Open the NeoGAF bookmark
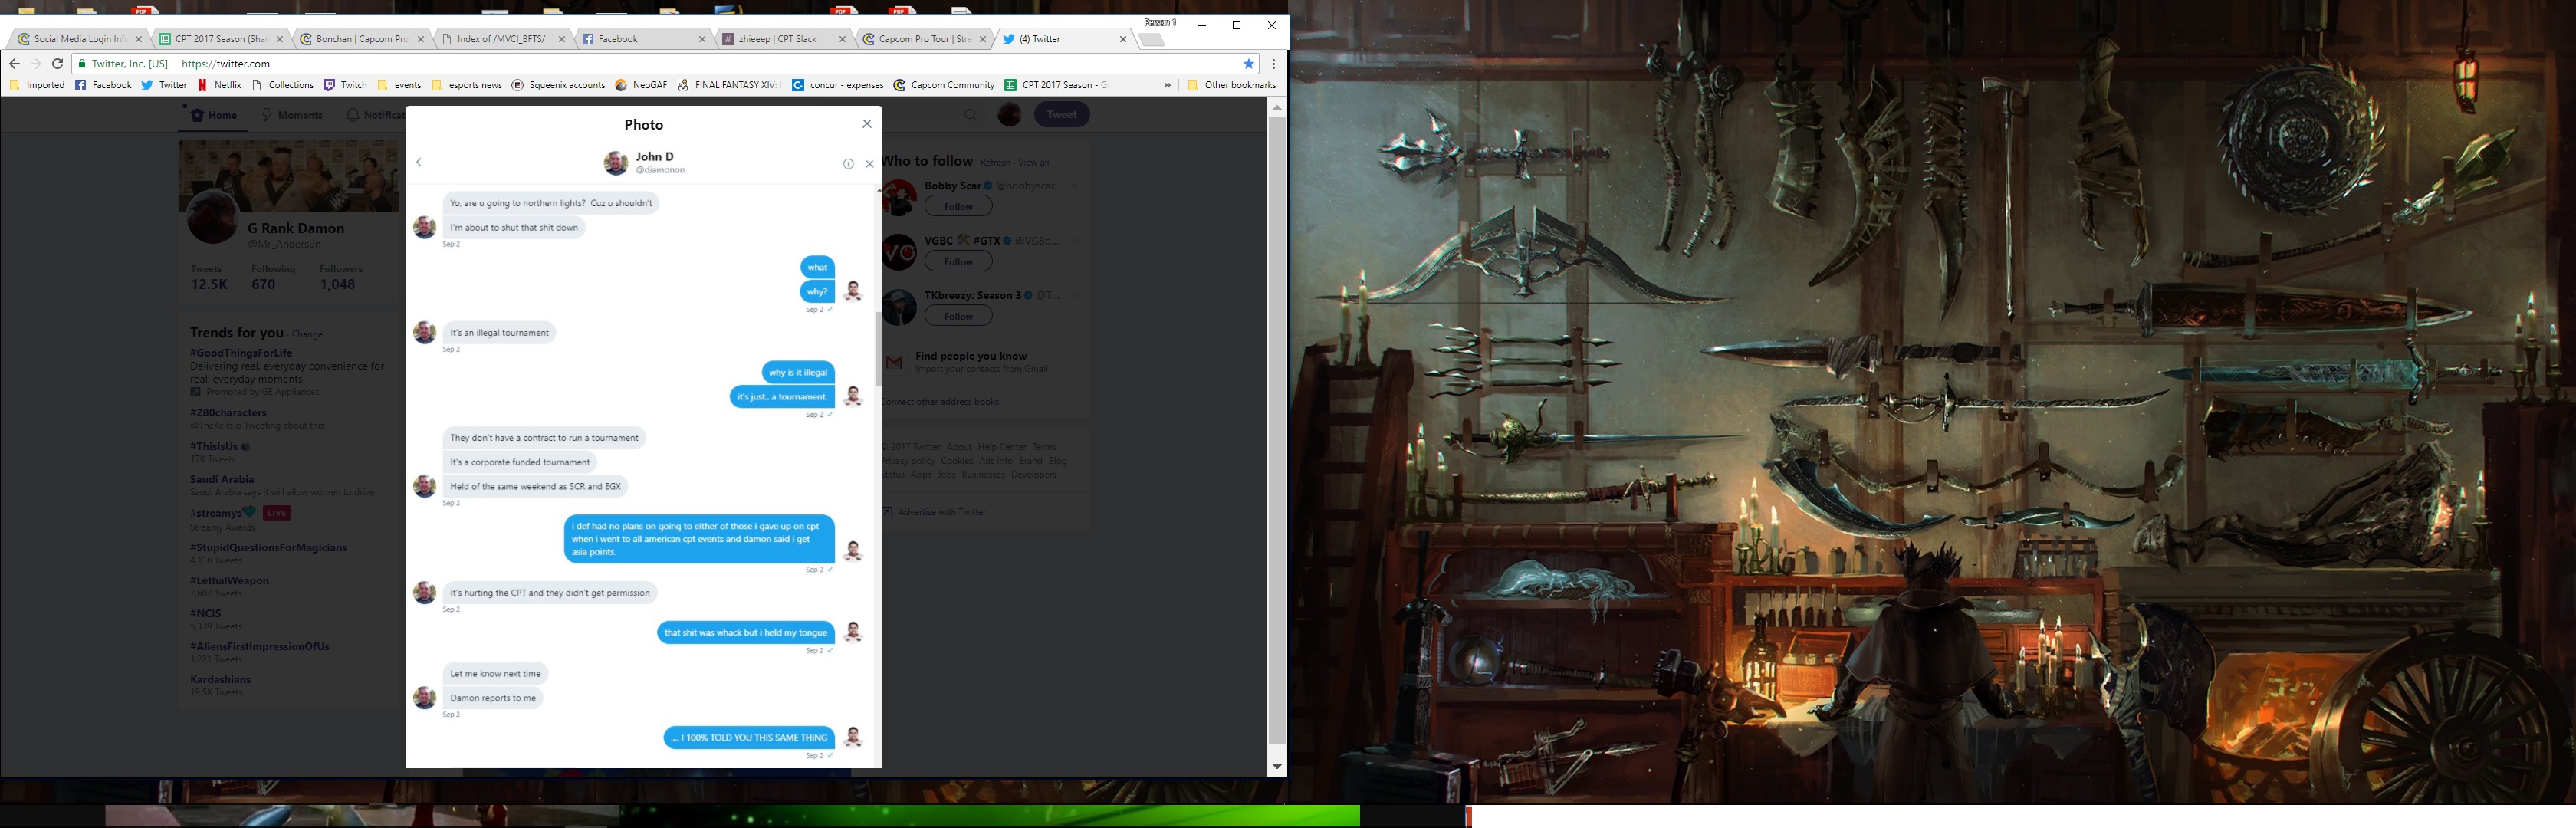 [x=641, y=85]
